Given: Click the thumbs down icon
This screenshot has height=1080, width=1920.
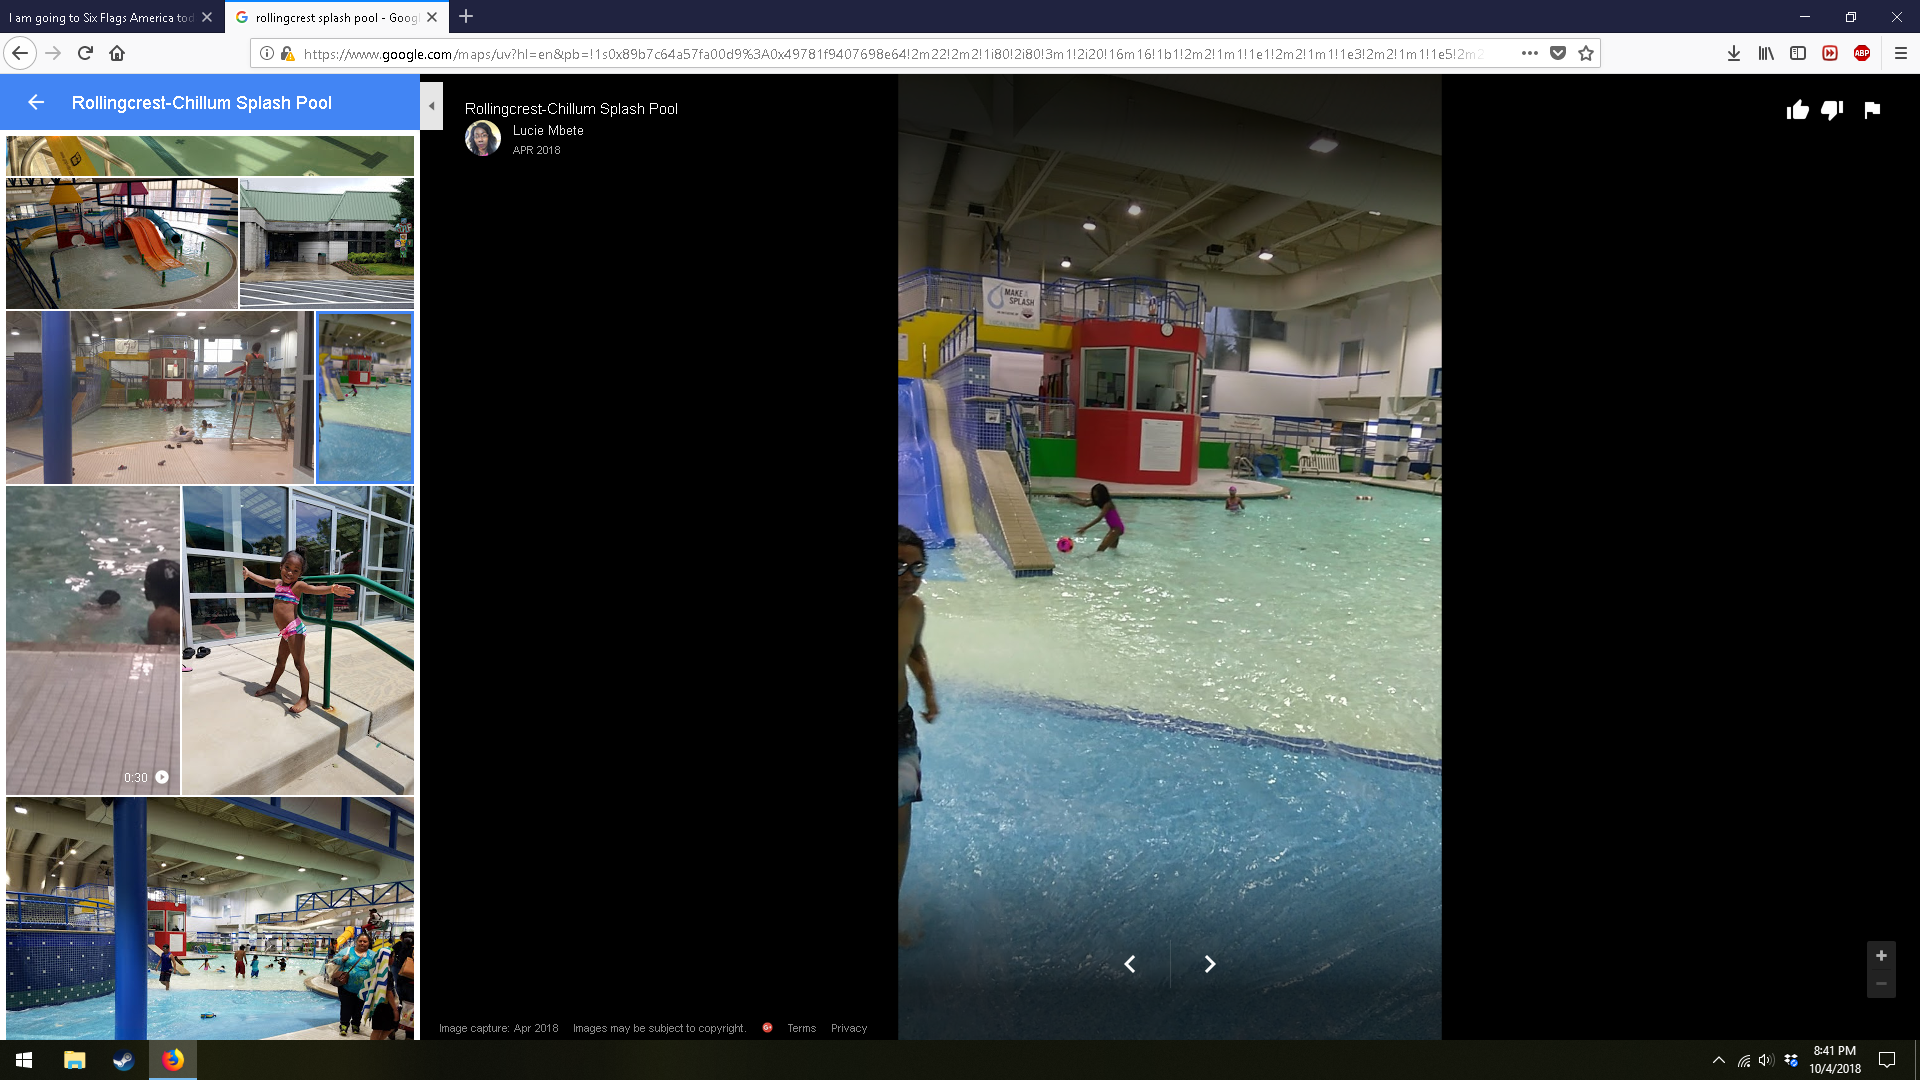Looking at the screenshot, I should coord(1832,110).
